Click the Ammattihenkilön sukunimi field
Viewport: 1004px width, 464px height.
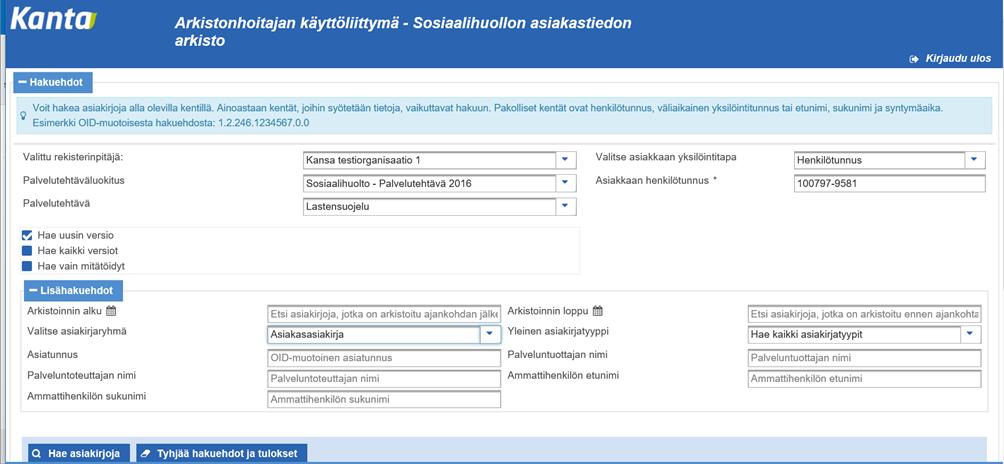(384, 399)
